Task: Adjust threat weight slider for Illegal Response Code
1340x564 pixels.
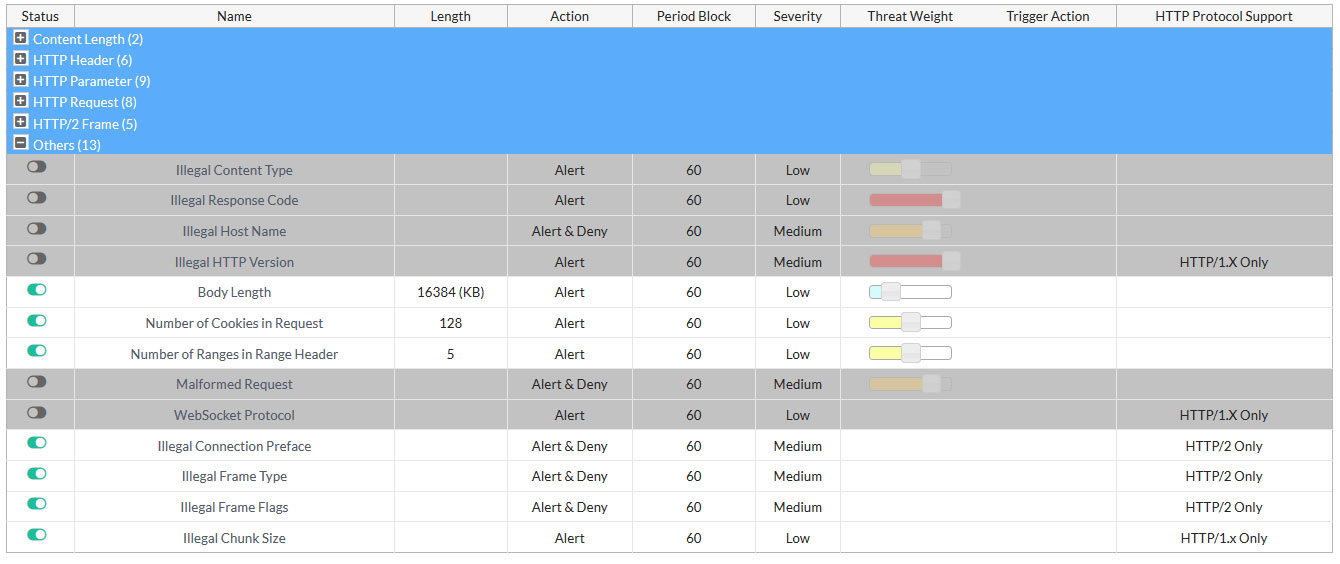Action: [x=951, y=200]
